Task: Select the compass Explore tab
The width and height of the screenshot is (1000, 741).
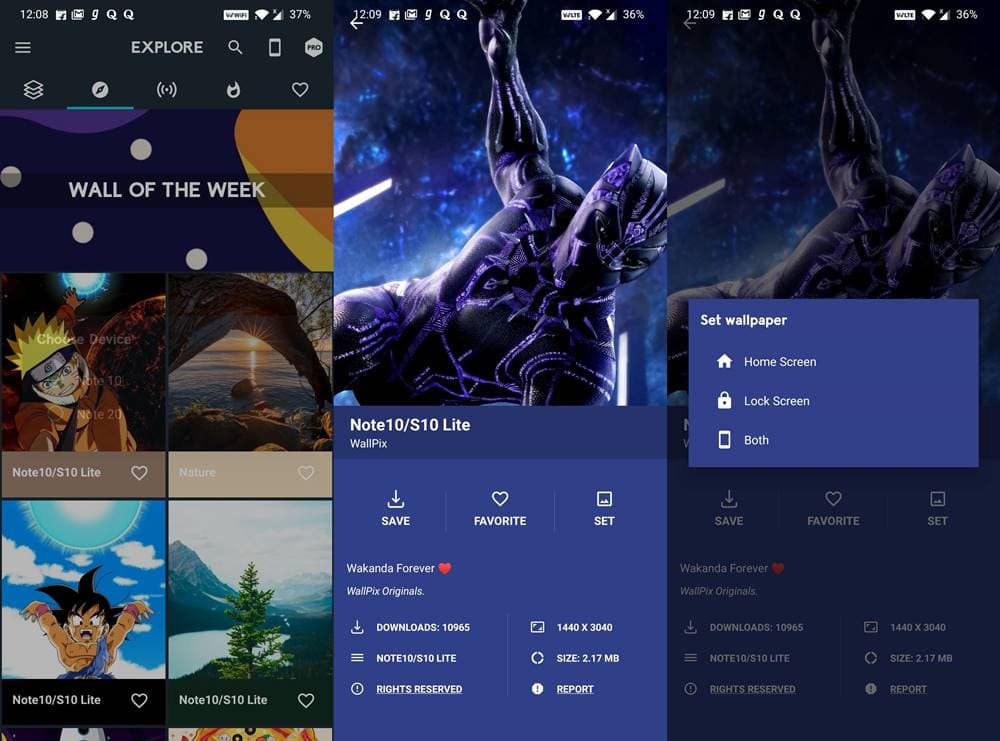Action: (x=100, y=89)
